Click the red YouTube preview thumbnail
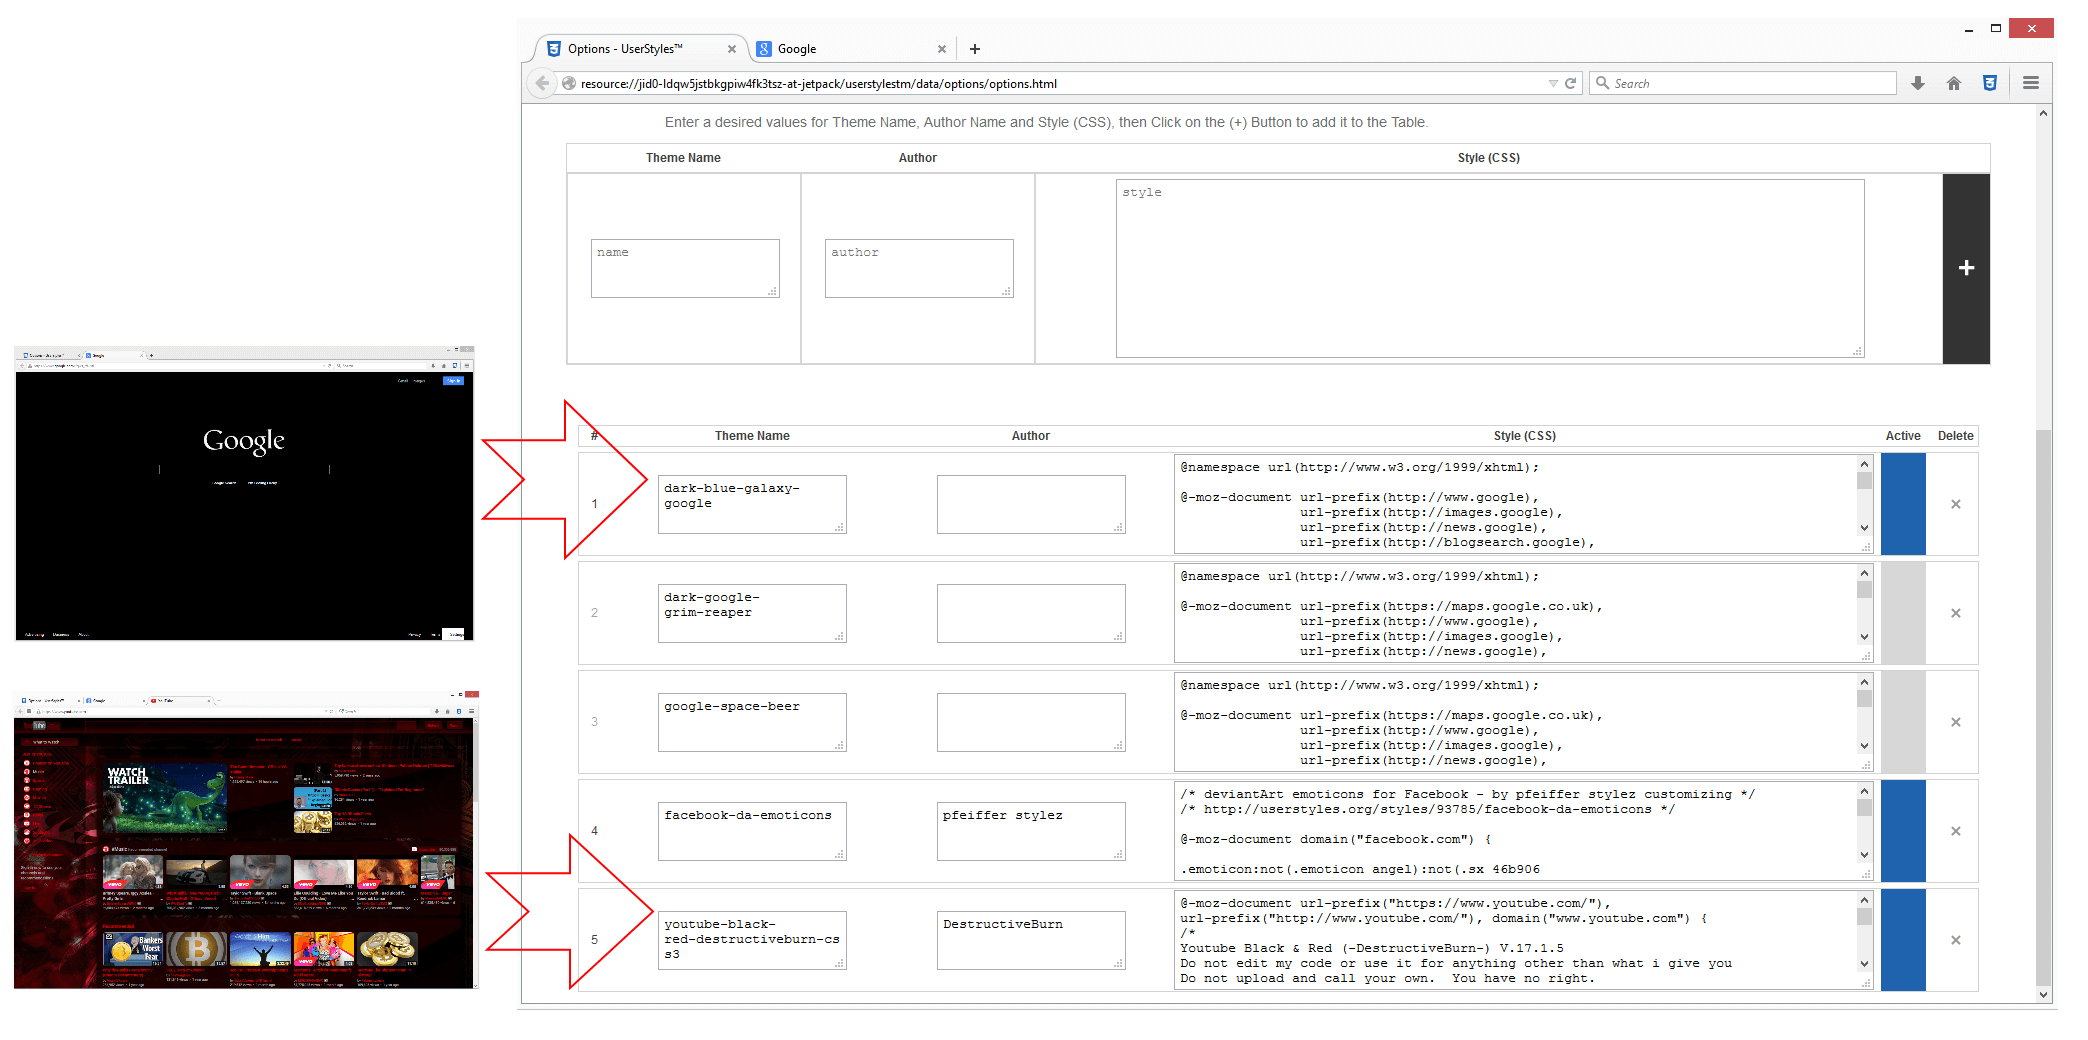Screen dimensions: 2088x1040 [246, 840]
